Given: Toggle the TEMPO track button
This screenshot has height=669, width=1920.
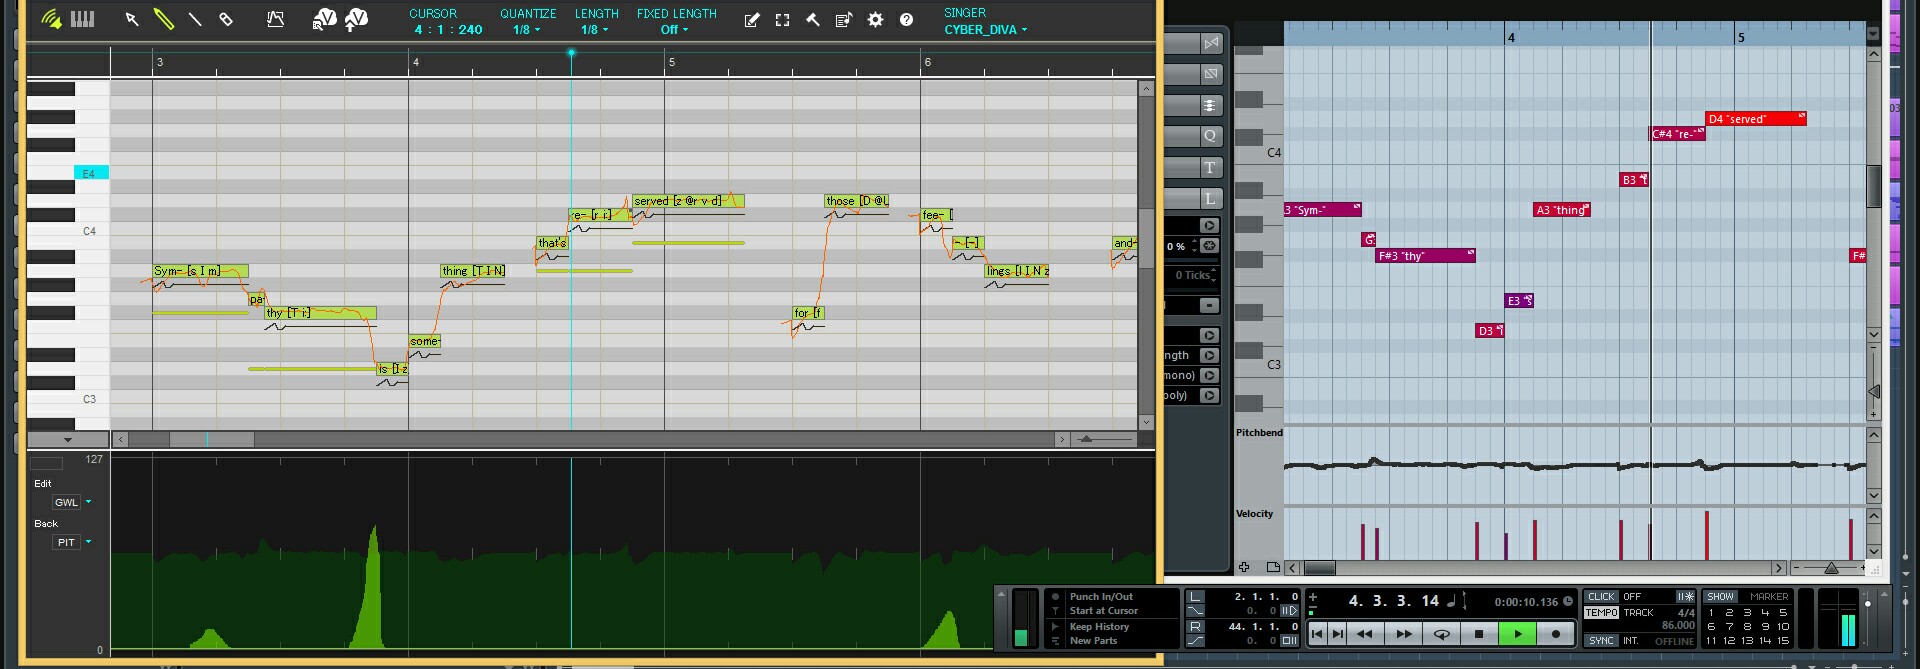Looking at the screenshot, I should [1601, 613].
